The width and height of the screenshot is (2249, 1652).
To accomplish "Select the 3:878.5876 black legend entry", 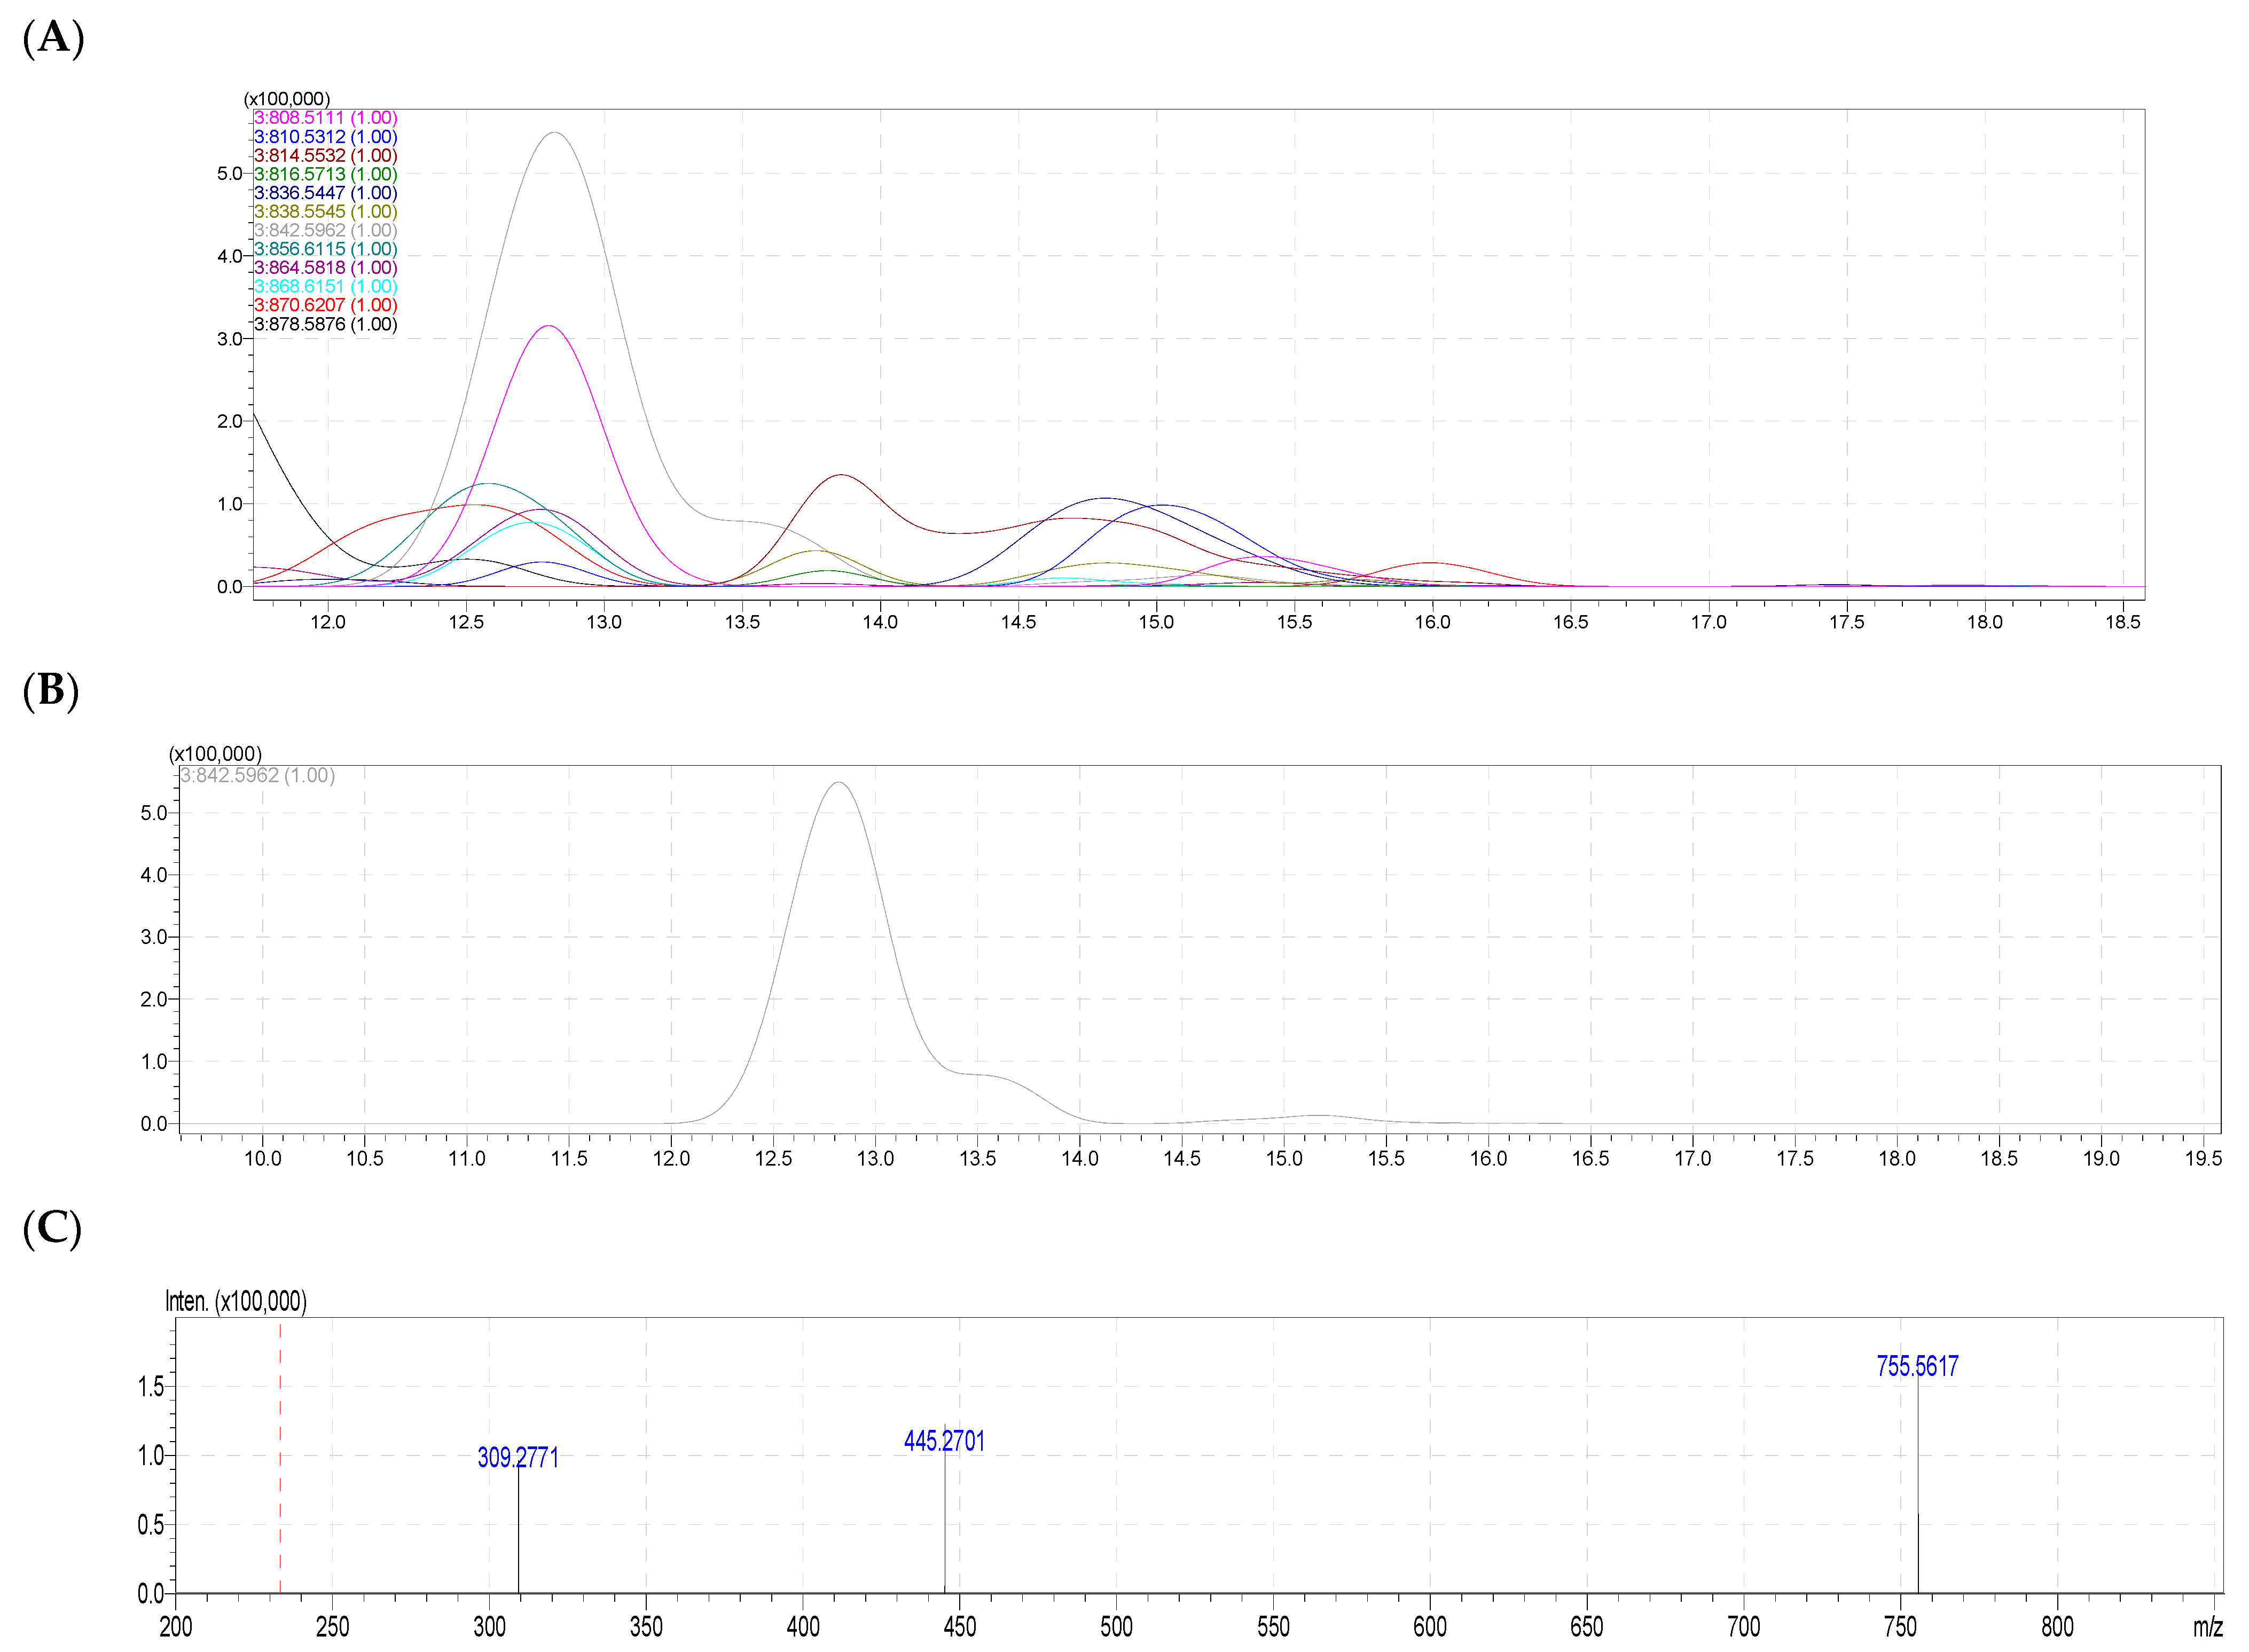I will pos(325,324).
